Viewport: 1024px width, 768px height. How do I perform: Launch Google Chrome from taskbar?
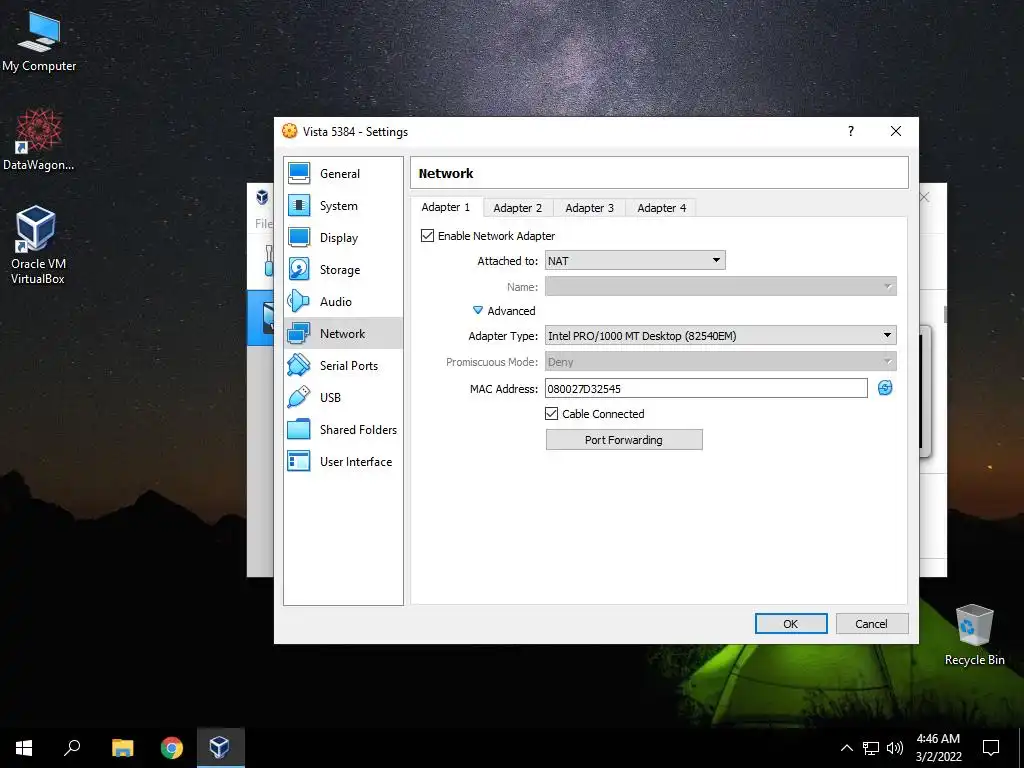[x=172, y=748]
